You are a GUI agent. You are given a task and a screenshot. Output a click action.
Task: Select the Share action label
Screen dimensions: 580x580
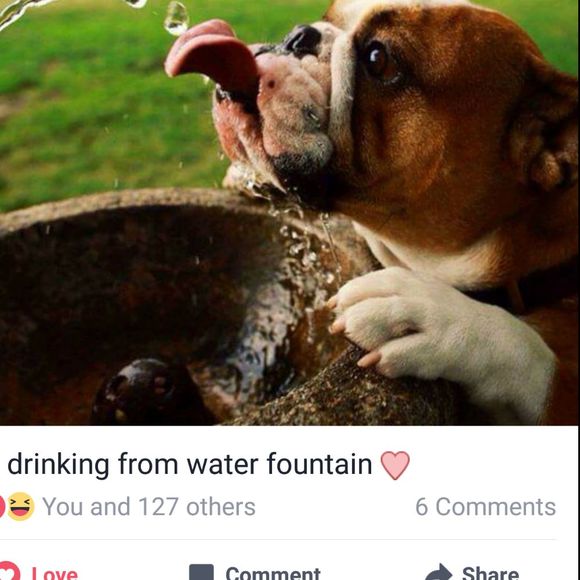pyautogui.click(x=490, y=573)
